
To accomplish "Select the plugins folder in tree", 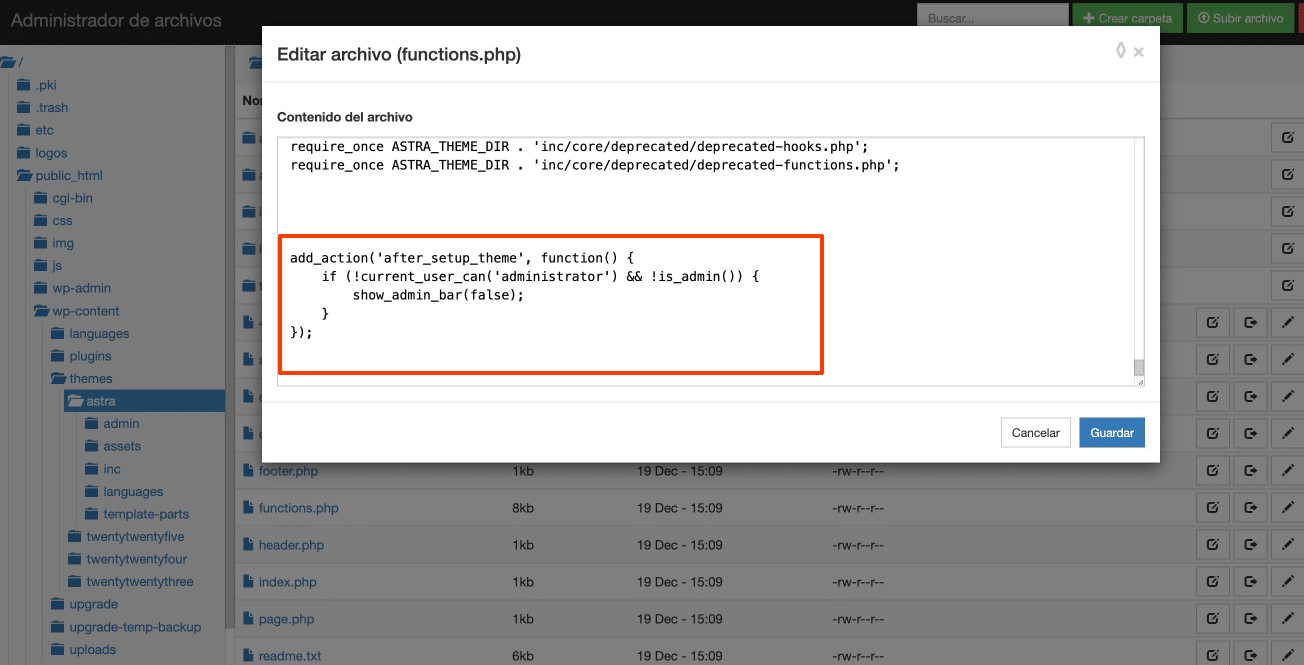I will pyautogui.click(x=90, y=356).
